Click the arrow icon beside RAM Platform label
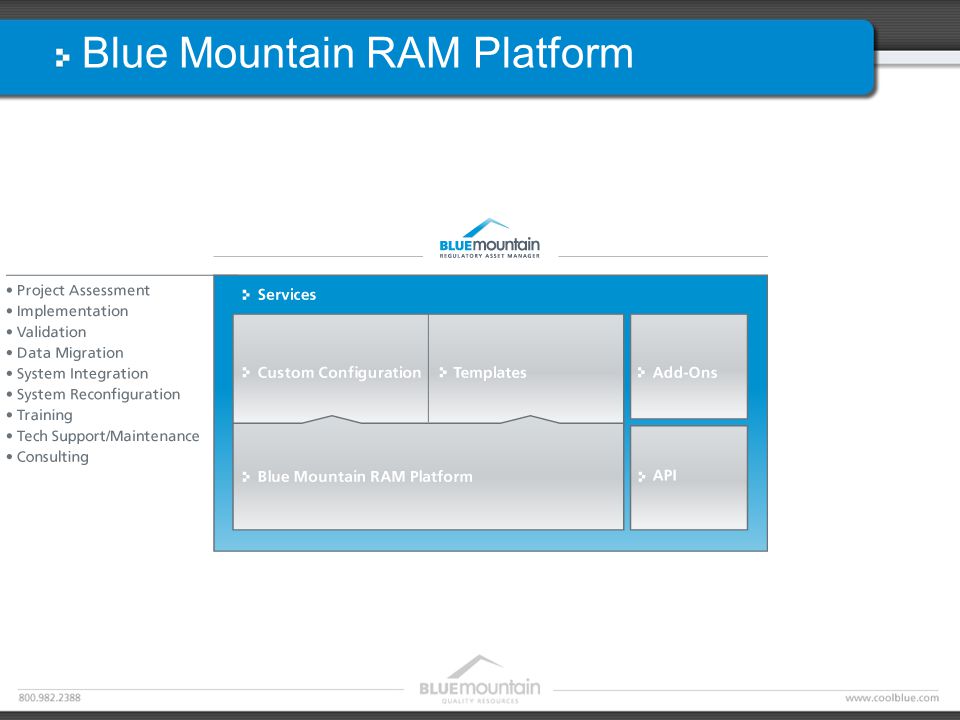Screen dimensions: 960x720 pyautogui.click(x=246, y=476)
